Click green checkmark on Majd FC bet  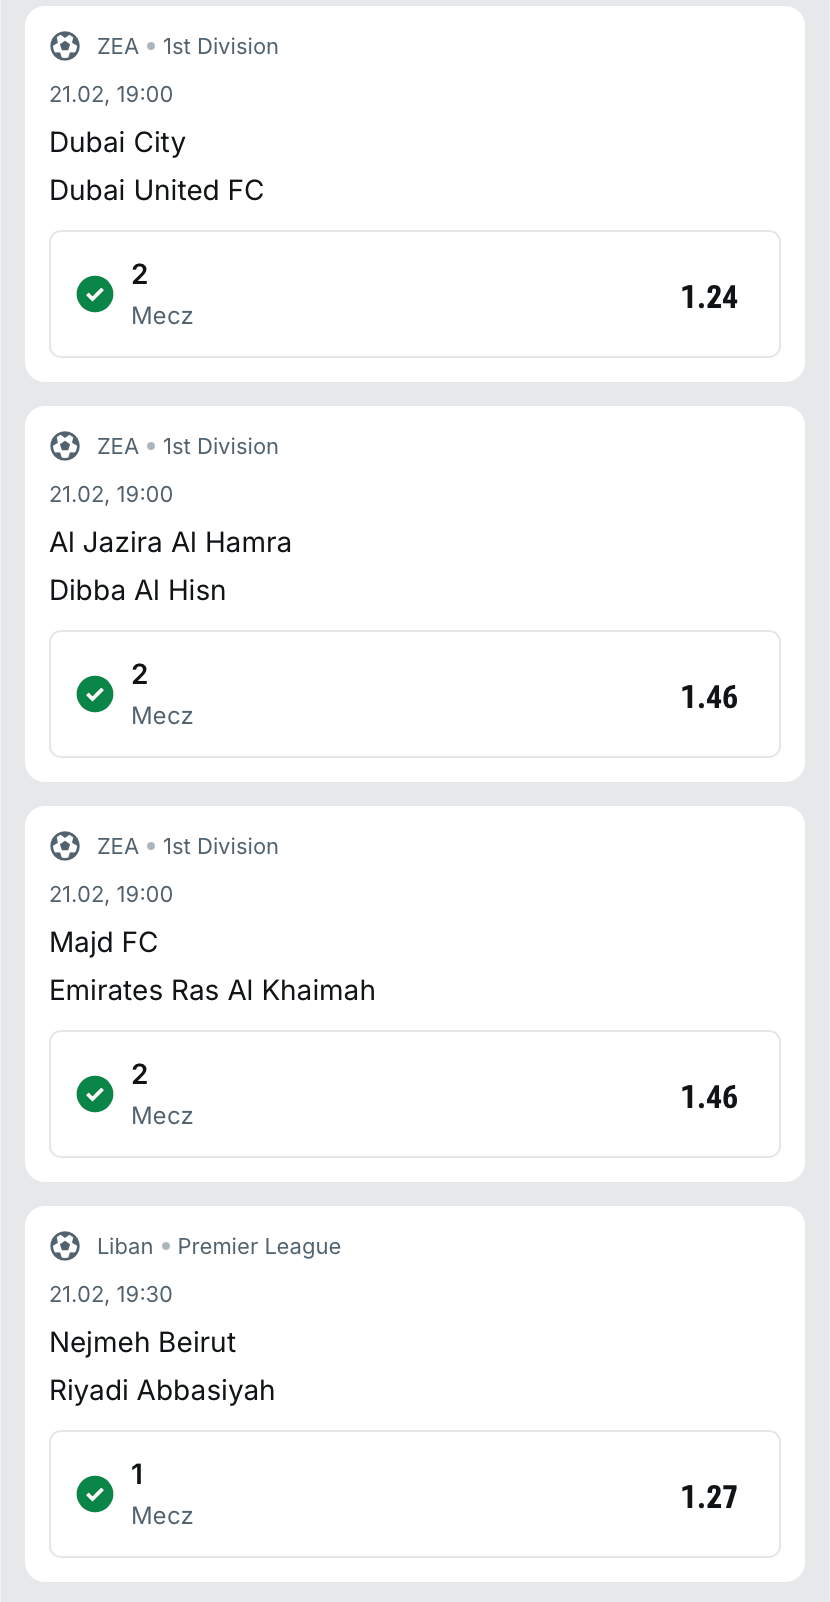(x=95, y=1094)
